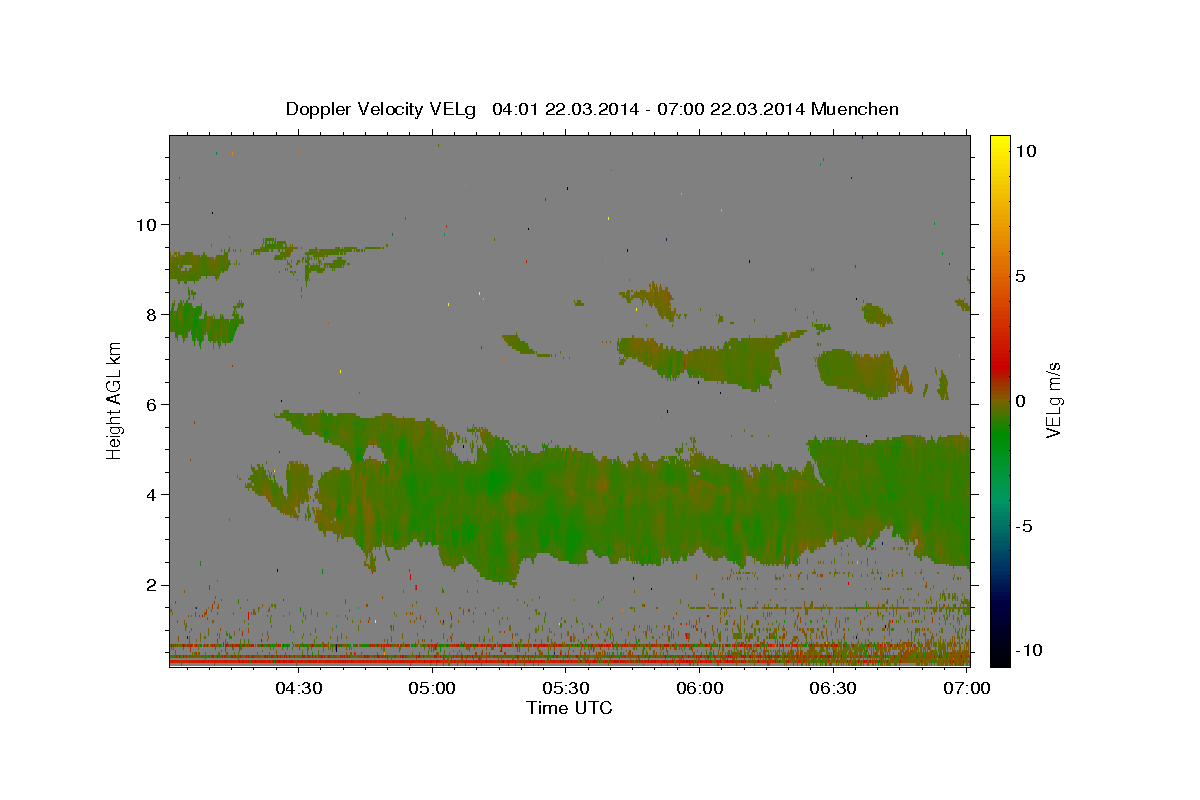Screen dimensions: 1200x800
Task: Click the height tick label 6
Action: [152, 404]
